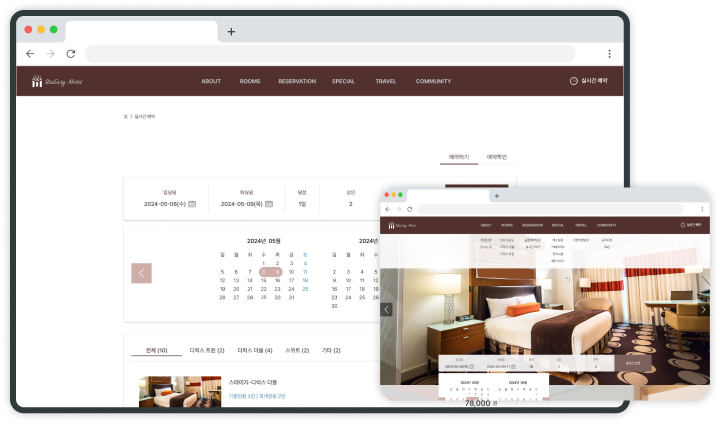Viewport: 720px width, 424px height.
Task: Open the ROOMS menu in the main header
Action: tap(250, 81)
